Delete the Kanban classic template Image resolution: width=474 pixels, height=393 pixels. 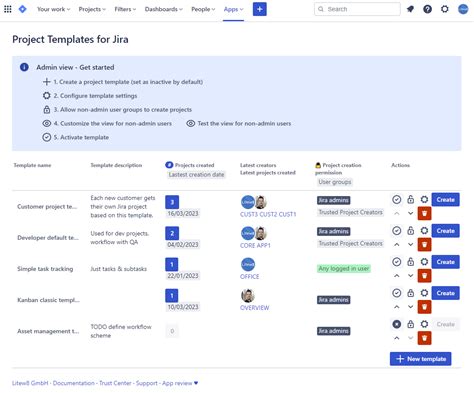[x=425, y=307]
